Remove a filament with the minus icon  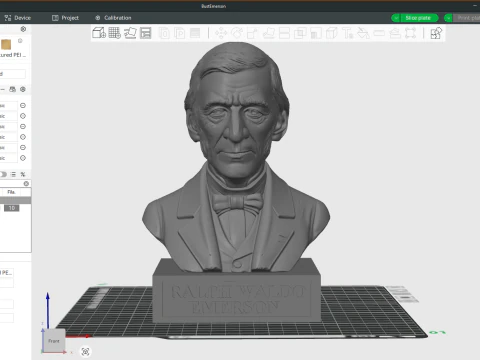[x=2, y=89]
